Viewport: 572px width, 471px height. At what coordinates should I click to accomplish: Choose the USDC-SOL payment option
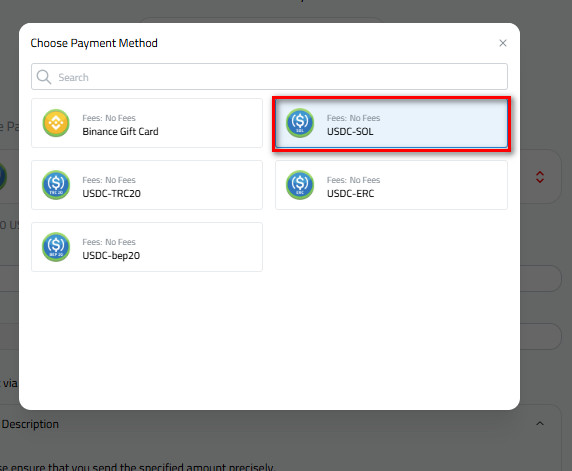(391, 123)
